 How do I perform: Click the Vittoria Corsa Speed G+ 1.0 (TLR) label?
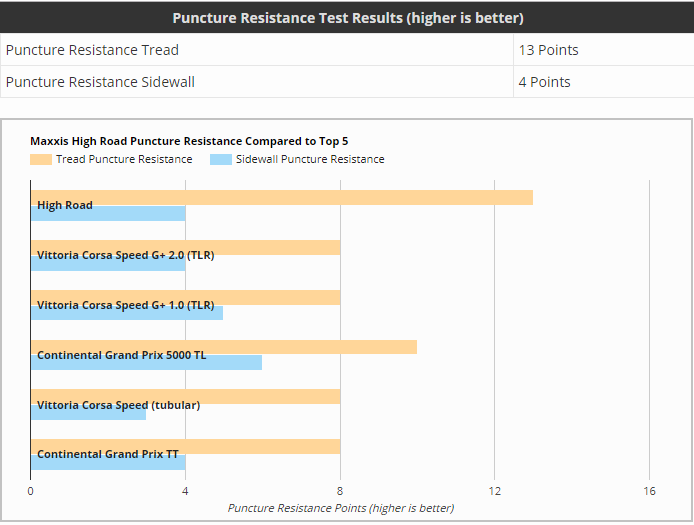pos(126,305)
